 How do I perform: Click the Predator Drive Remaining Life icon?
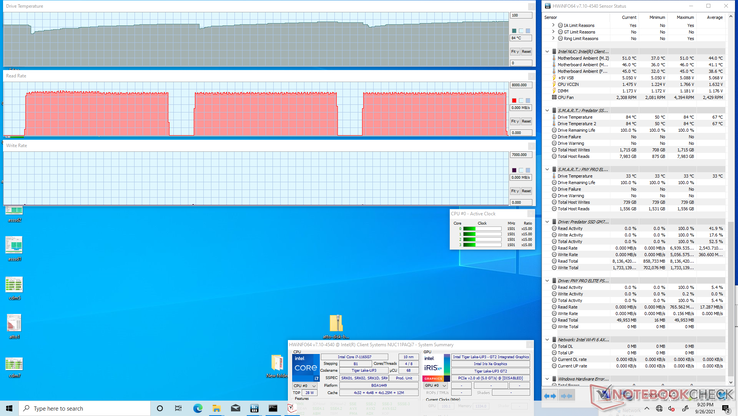point(554,130)
